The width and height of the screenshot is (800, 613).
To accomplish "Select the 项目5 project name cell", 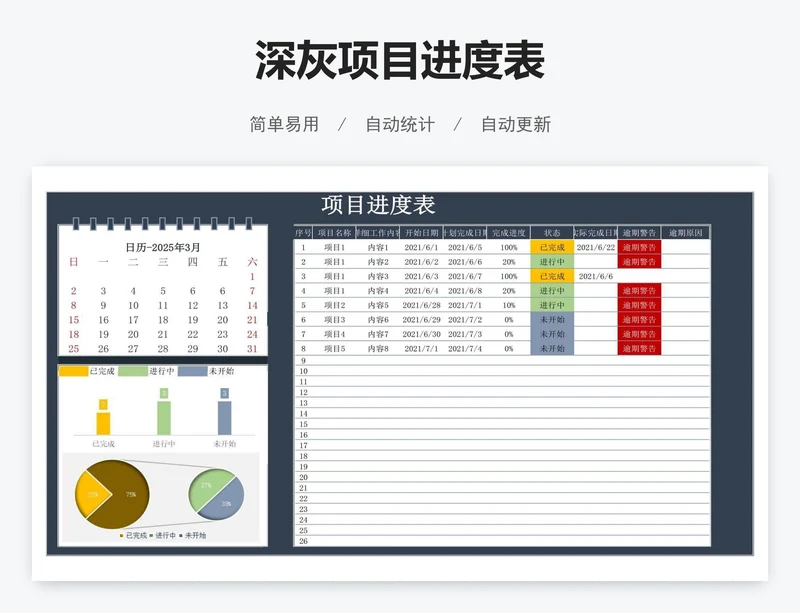I will 335,349.
